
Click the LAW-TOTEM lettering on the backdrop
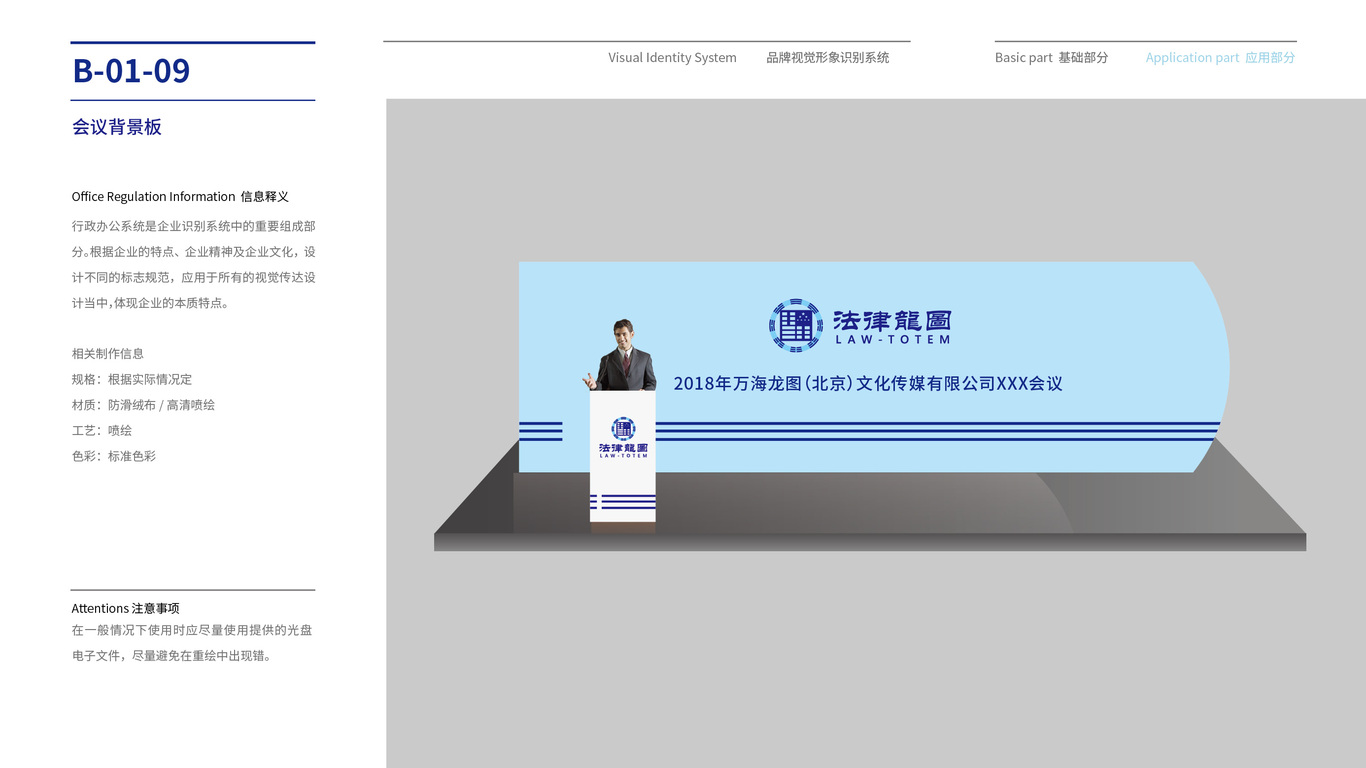pos(892,340)
